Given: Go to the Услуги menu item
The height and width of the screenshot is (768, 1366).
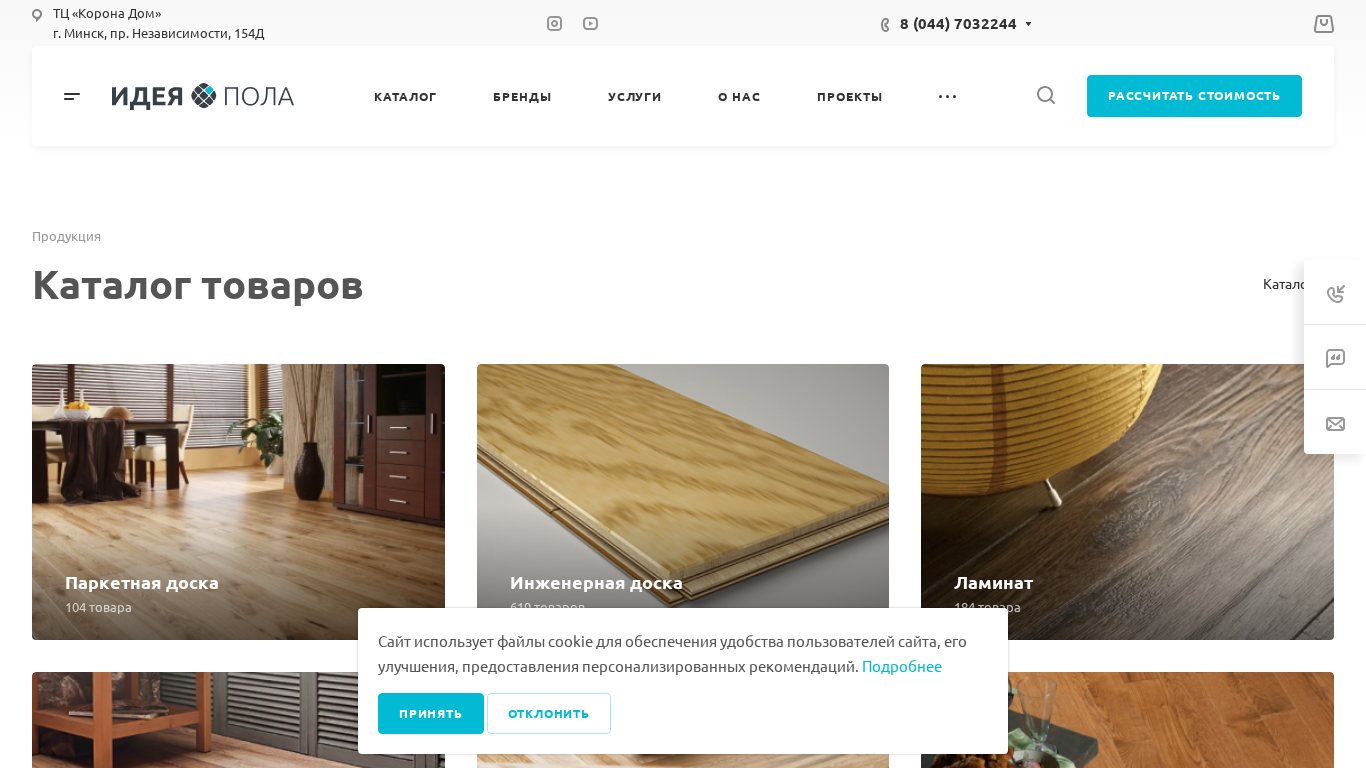Looking at the screenshot, I should tap(635, 97).
